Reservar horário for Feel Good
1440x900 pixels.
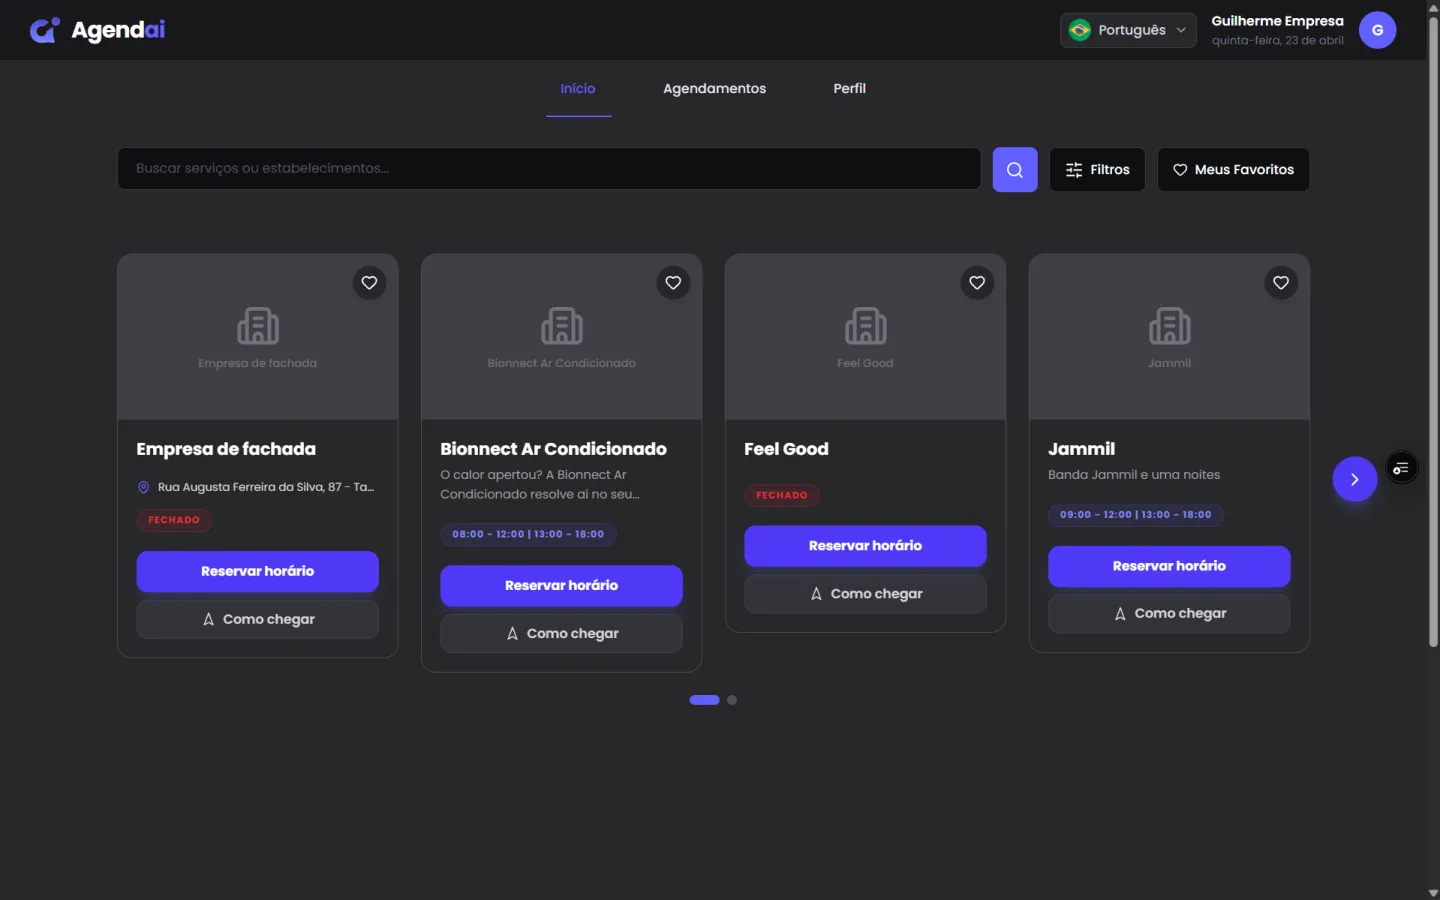[866, 545]
